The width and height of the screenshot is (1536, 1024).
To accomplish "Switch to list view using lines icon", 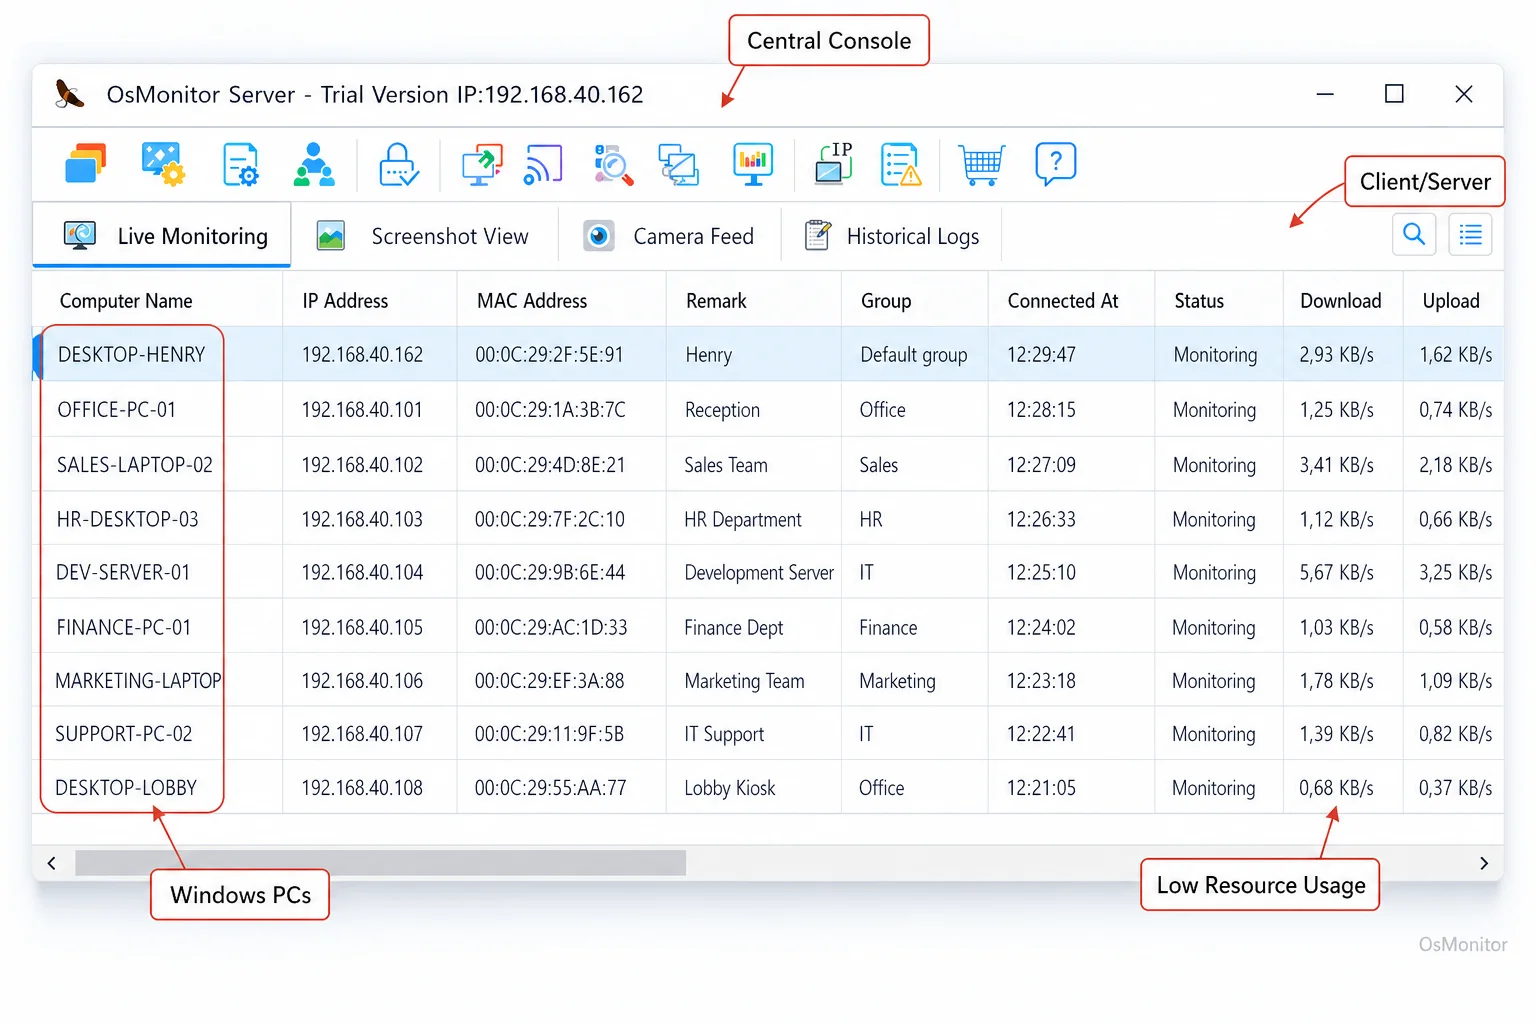I will [x=1470, y=235].
